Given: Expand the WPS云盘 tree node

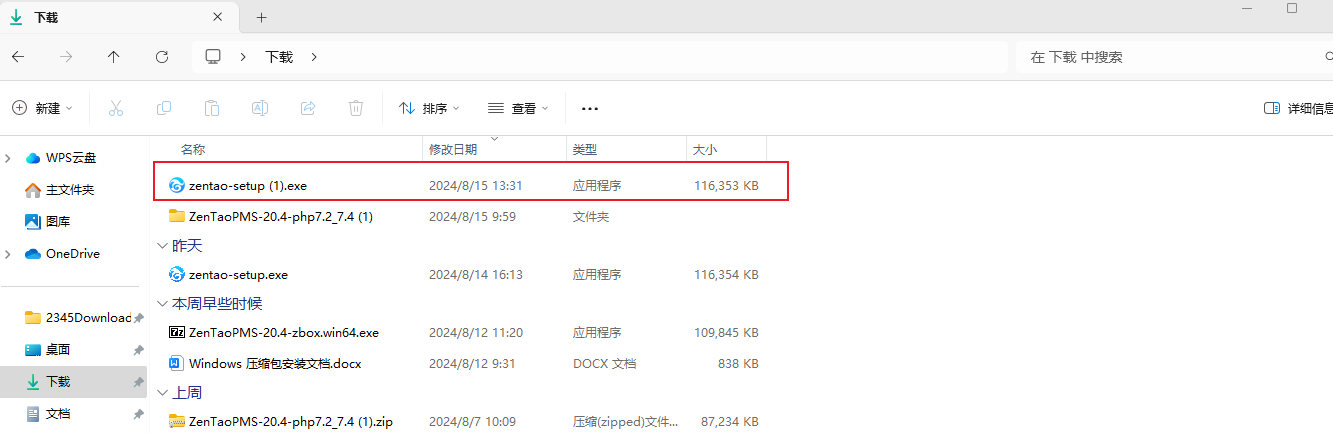Looking at the screenshot, I should [9, 158].
